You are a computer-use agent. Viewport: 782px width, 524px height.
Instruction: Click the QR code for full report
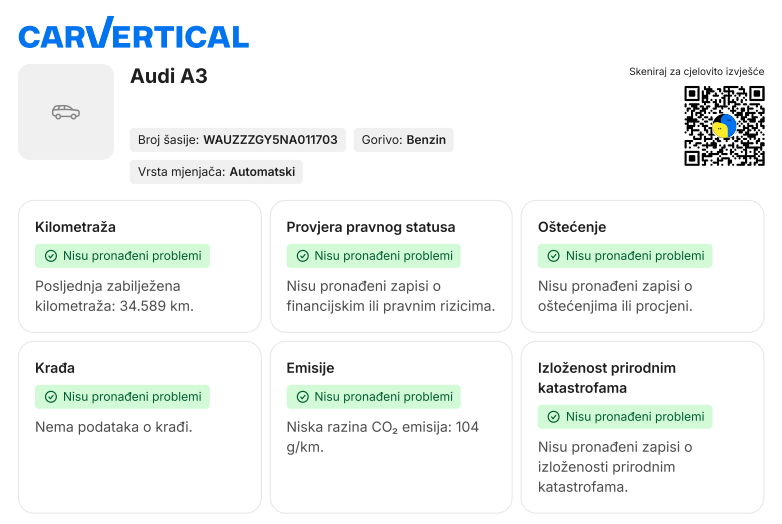click(724, 125)
